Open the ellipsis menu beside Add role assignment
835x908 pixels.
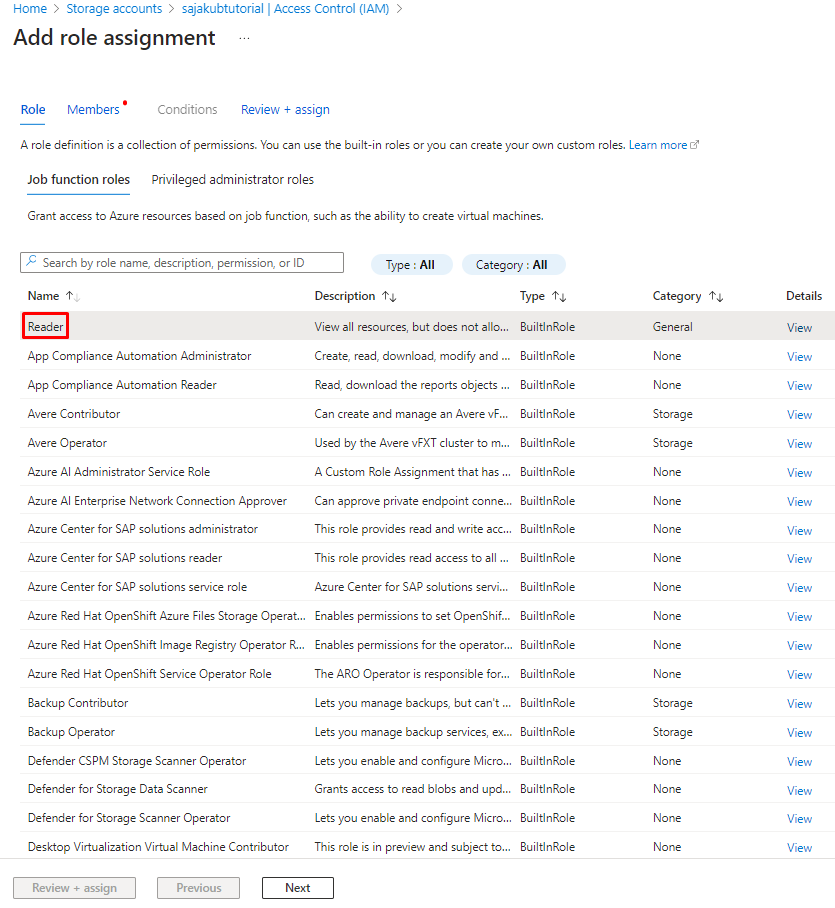244,38
